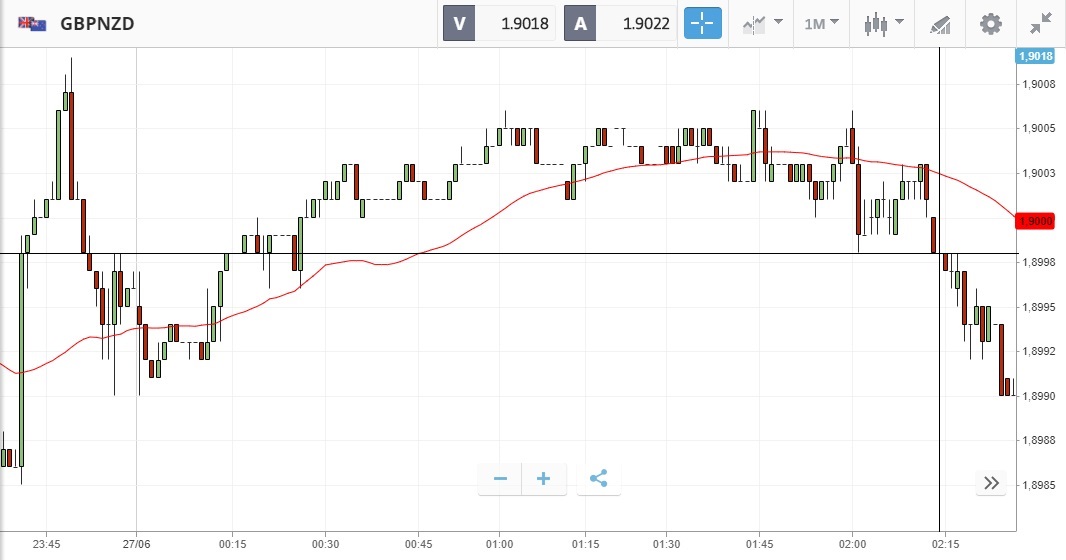Zoom out with the minus button

click(500, 479)
